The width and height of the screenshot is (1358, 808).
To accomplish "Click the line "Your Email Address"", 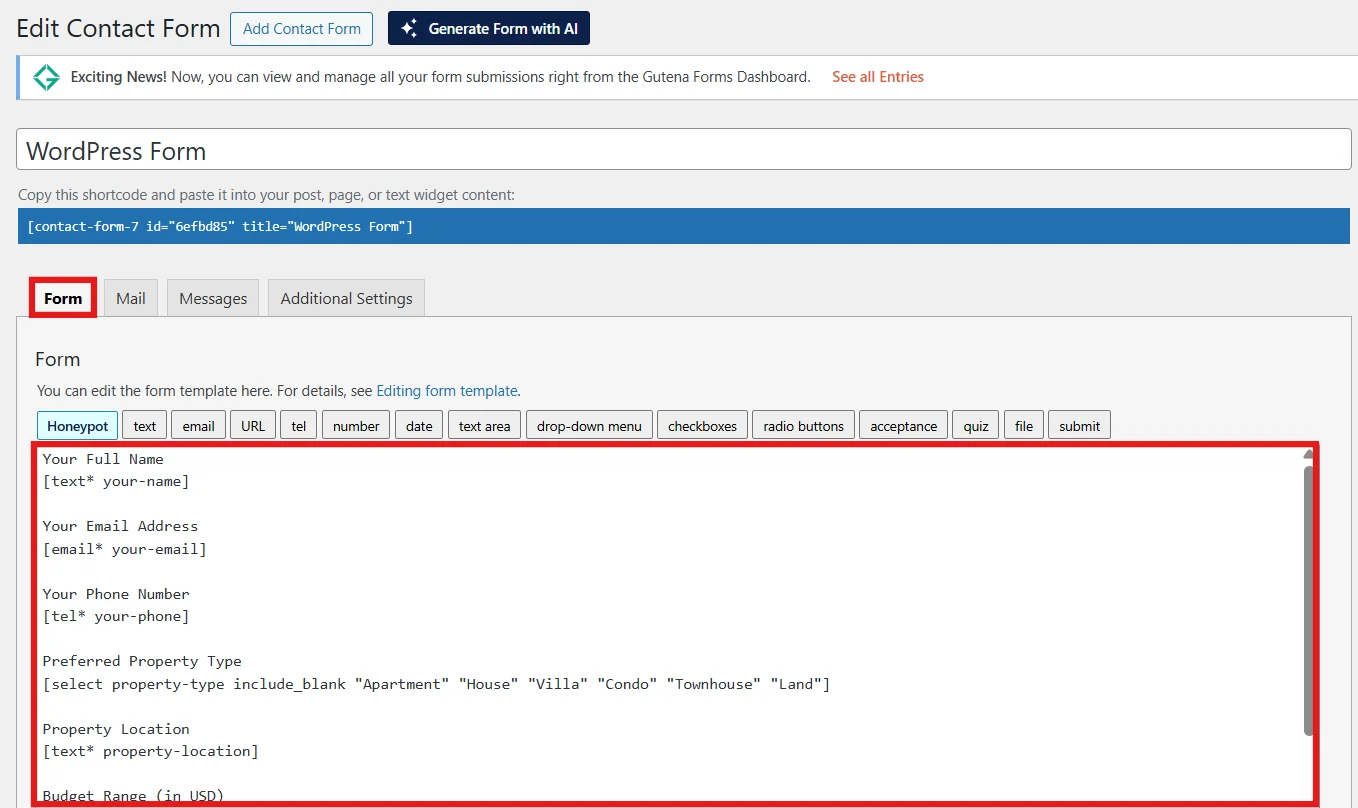I will click(x=120, y=526).
